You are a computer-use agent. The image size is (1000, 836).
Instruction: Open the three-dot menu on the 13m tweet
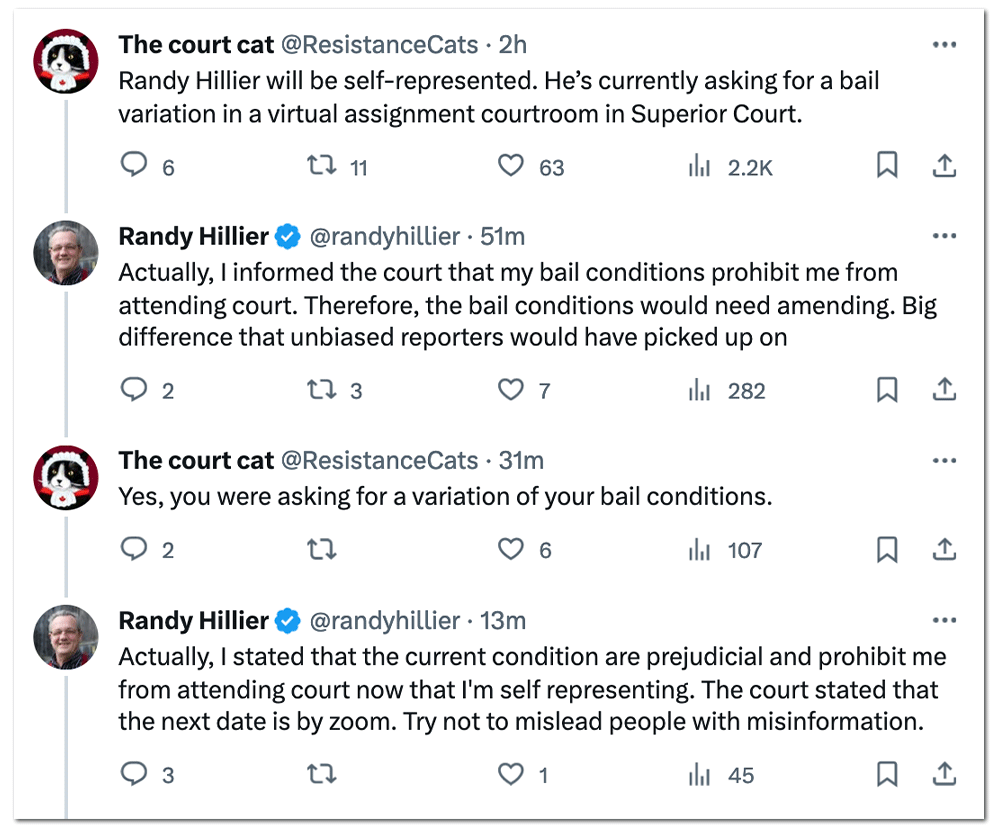tap(944, 620)
